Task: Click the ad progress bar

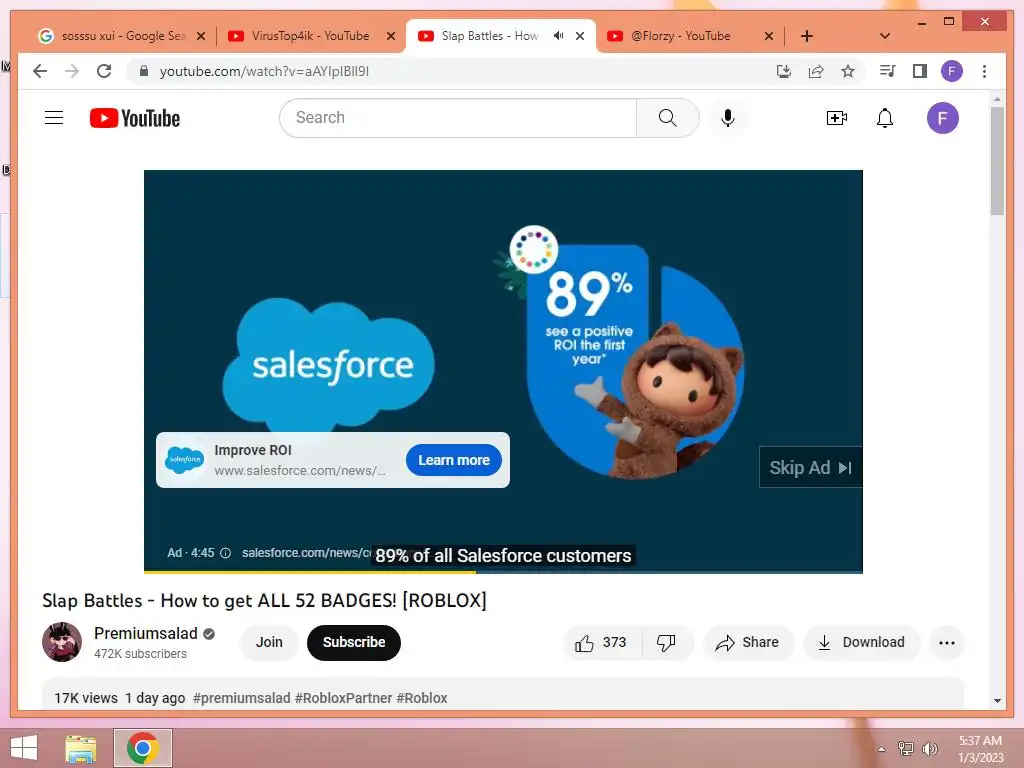Action: (x=503, y=572)
